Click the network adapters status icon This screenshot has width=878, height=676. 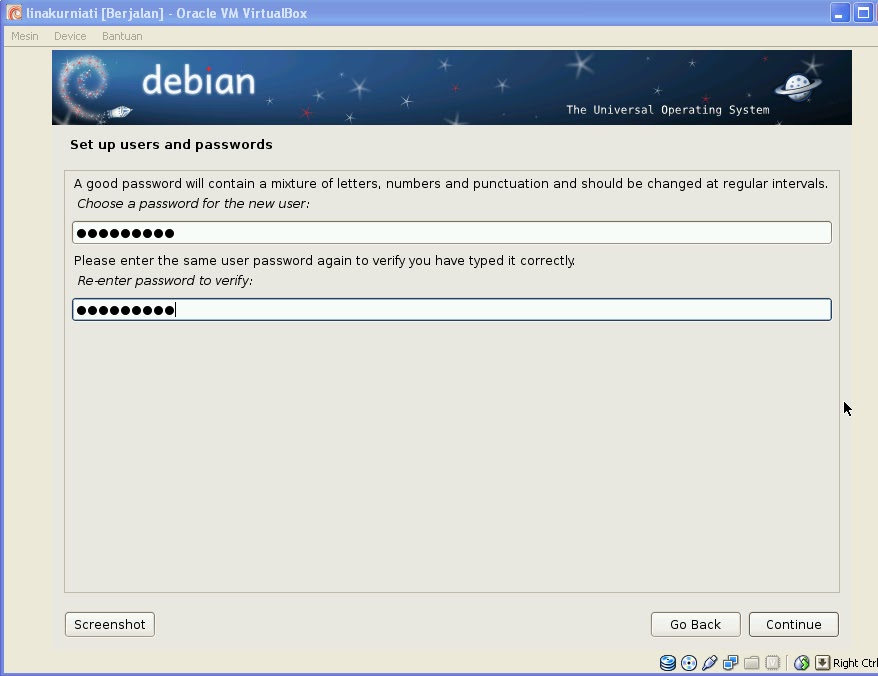pos(730,663)
